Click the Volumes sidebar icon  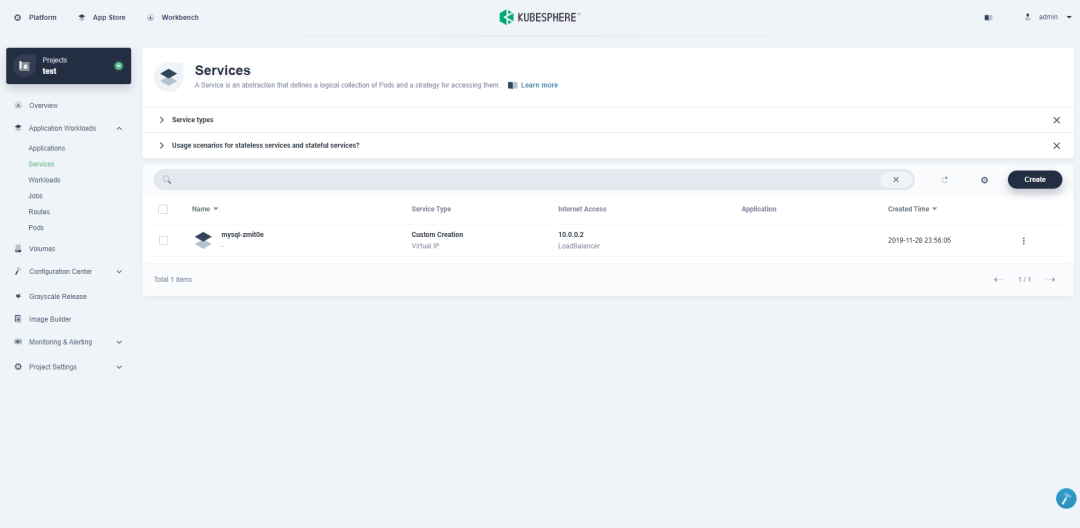tap(18, 249)
